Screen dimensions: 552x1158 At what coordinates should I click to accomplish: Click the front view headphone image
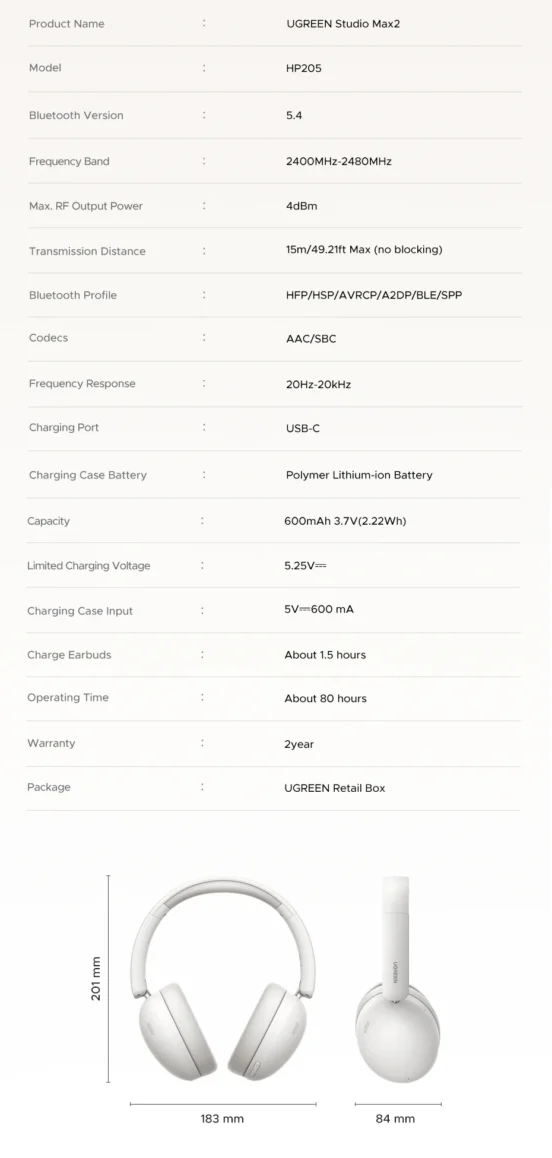[223, 982]
